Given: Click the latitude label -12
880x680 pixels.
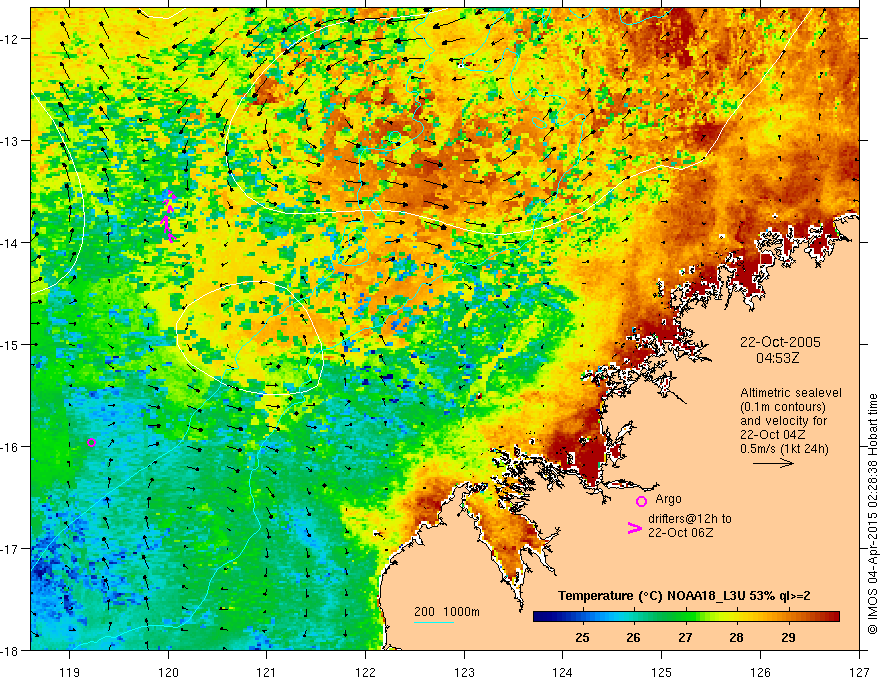Looking at the screenshot, I should coord(11,39).
